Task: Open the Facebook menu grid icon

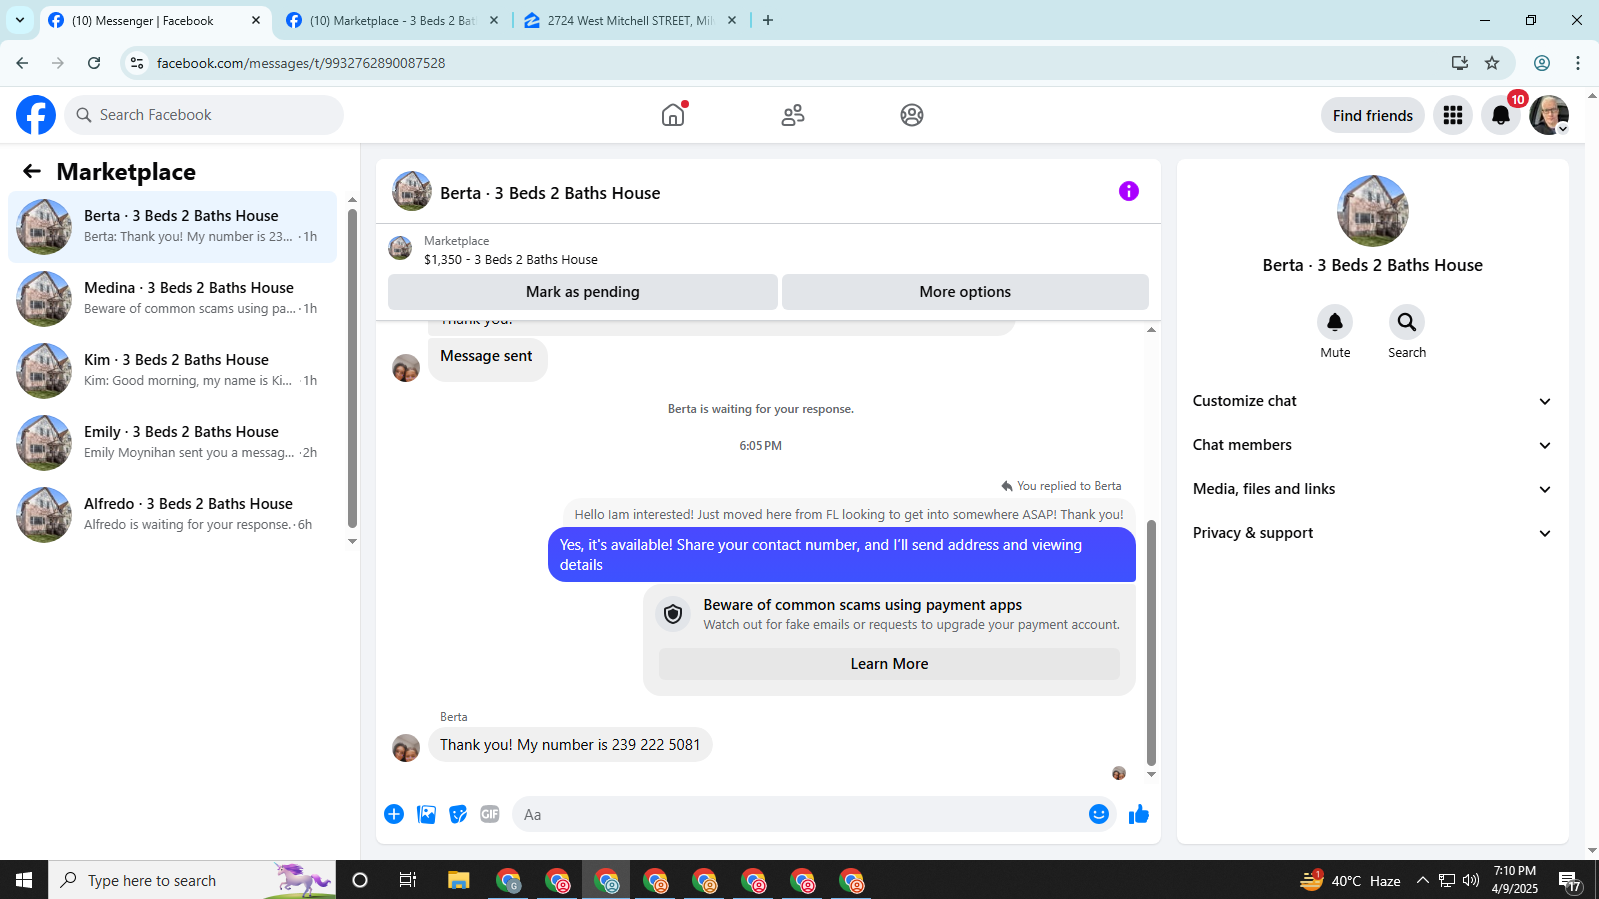Action: click(x=1453, y=115)
